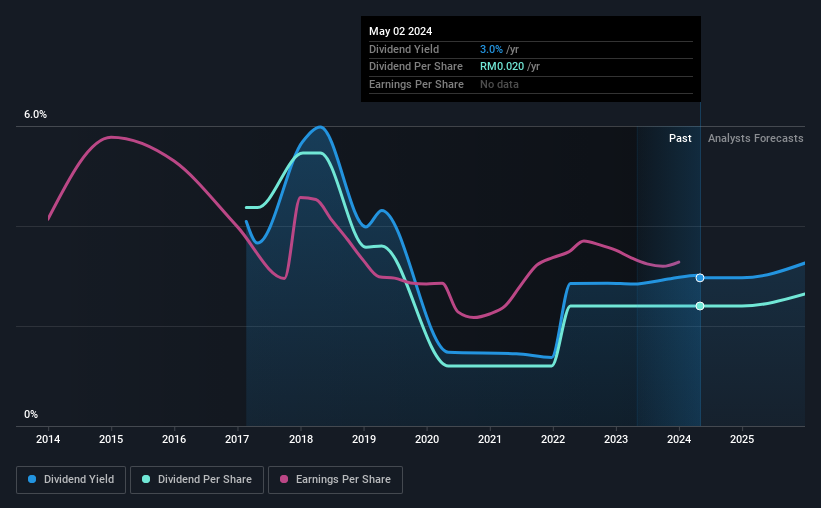The height and width of the screenshot is (508, 821).
Task: Click the 2017 x-axis year label
Action: click(x=237, y=439)
